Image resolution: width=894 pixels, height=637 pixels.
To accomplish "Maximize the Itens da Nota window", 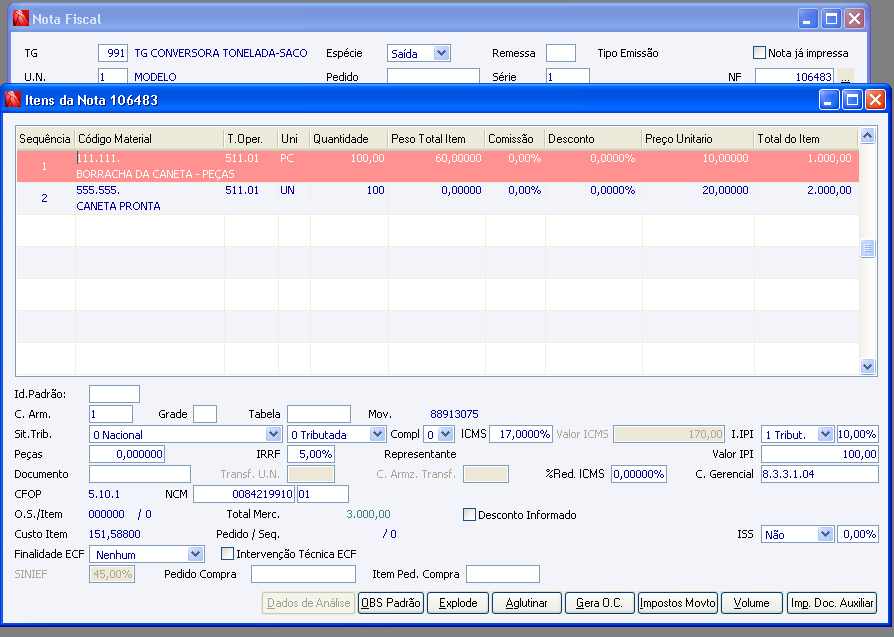I will 852,100.
